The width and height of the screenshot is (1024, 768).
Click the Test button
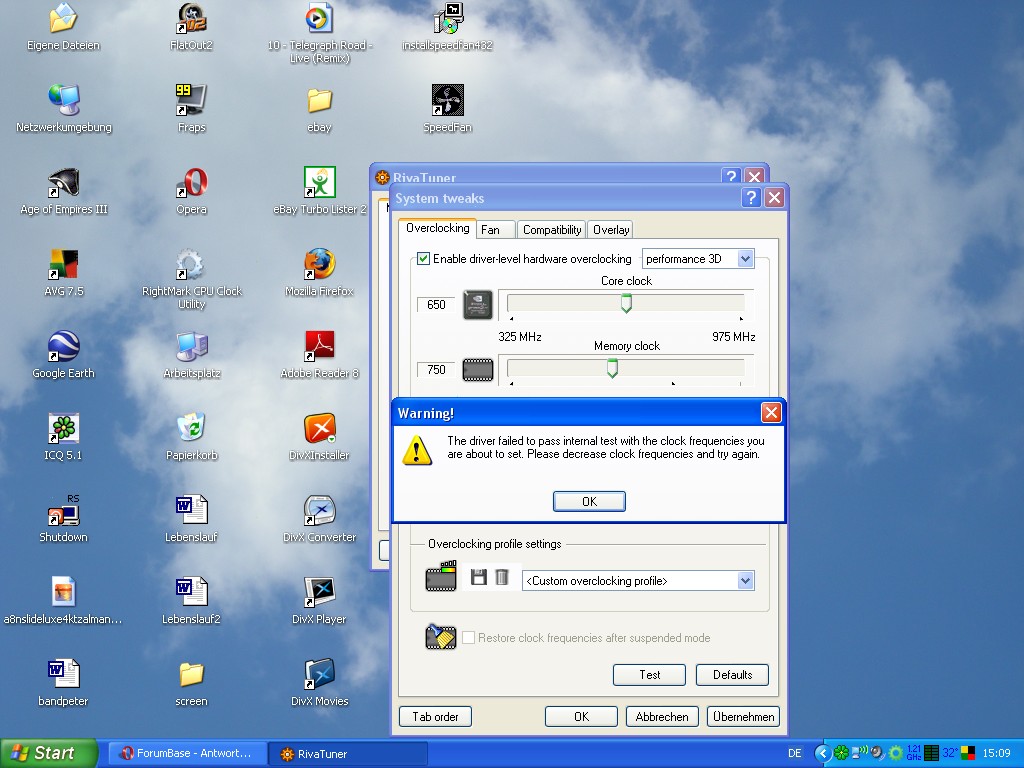click(x=649, y=675)
